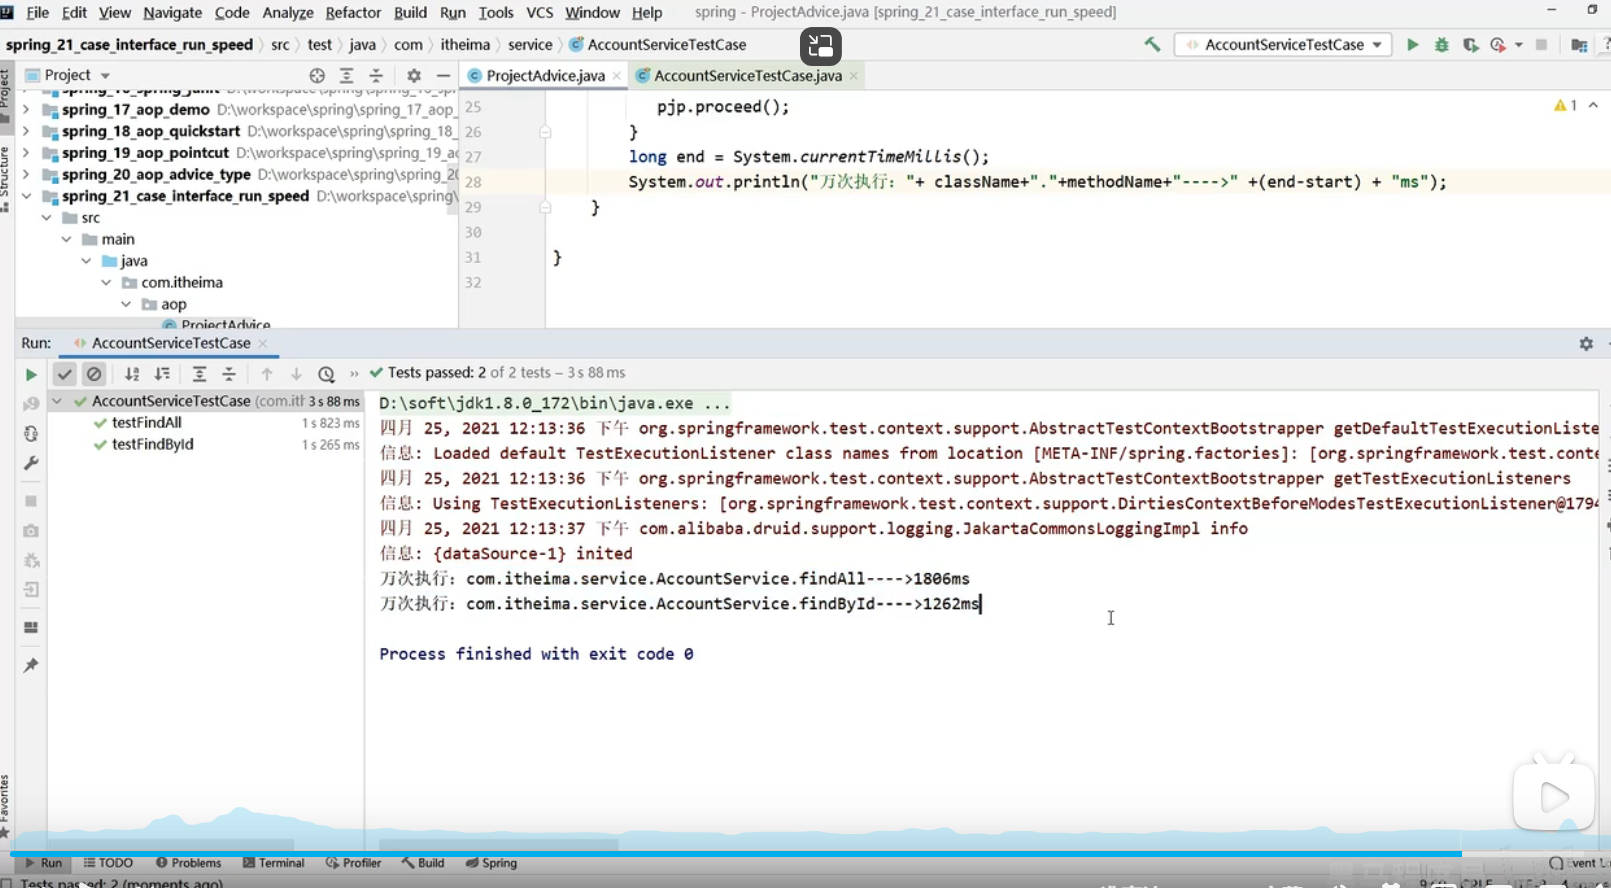Expand spring_18_aop_quickstart module
1611x888 pixels.
pyautogui.click(x=26, y=131)
